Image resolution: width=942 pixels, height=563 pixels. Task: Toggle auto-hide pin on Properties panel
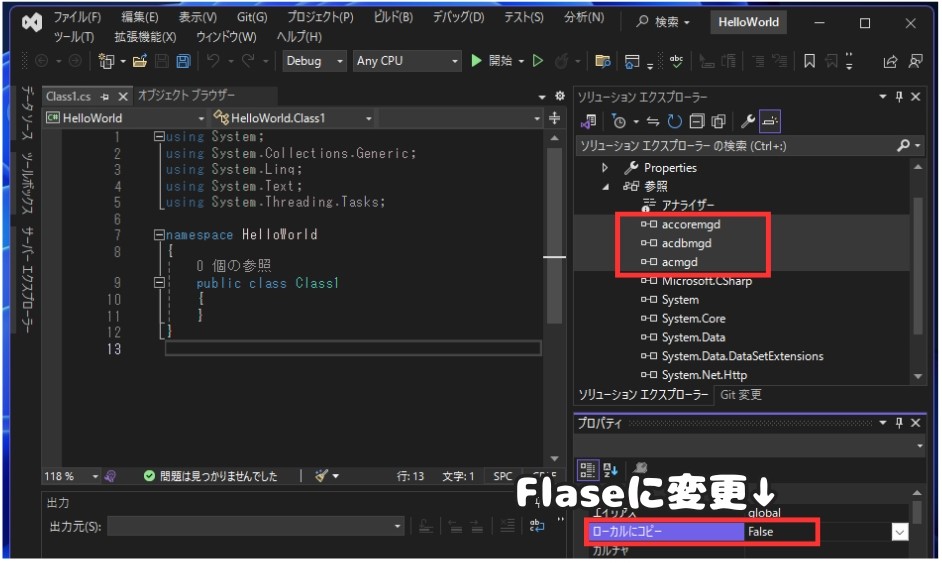click(899, 423)
